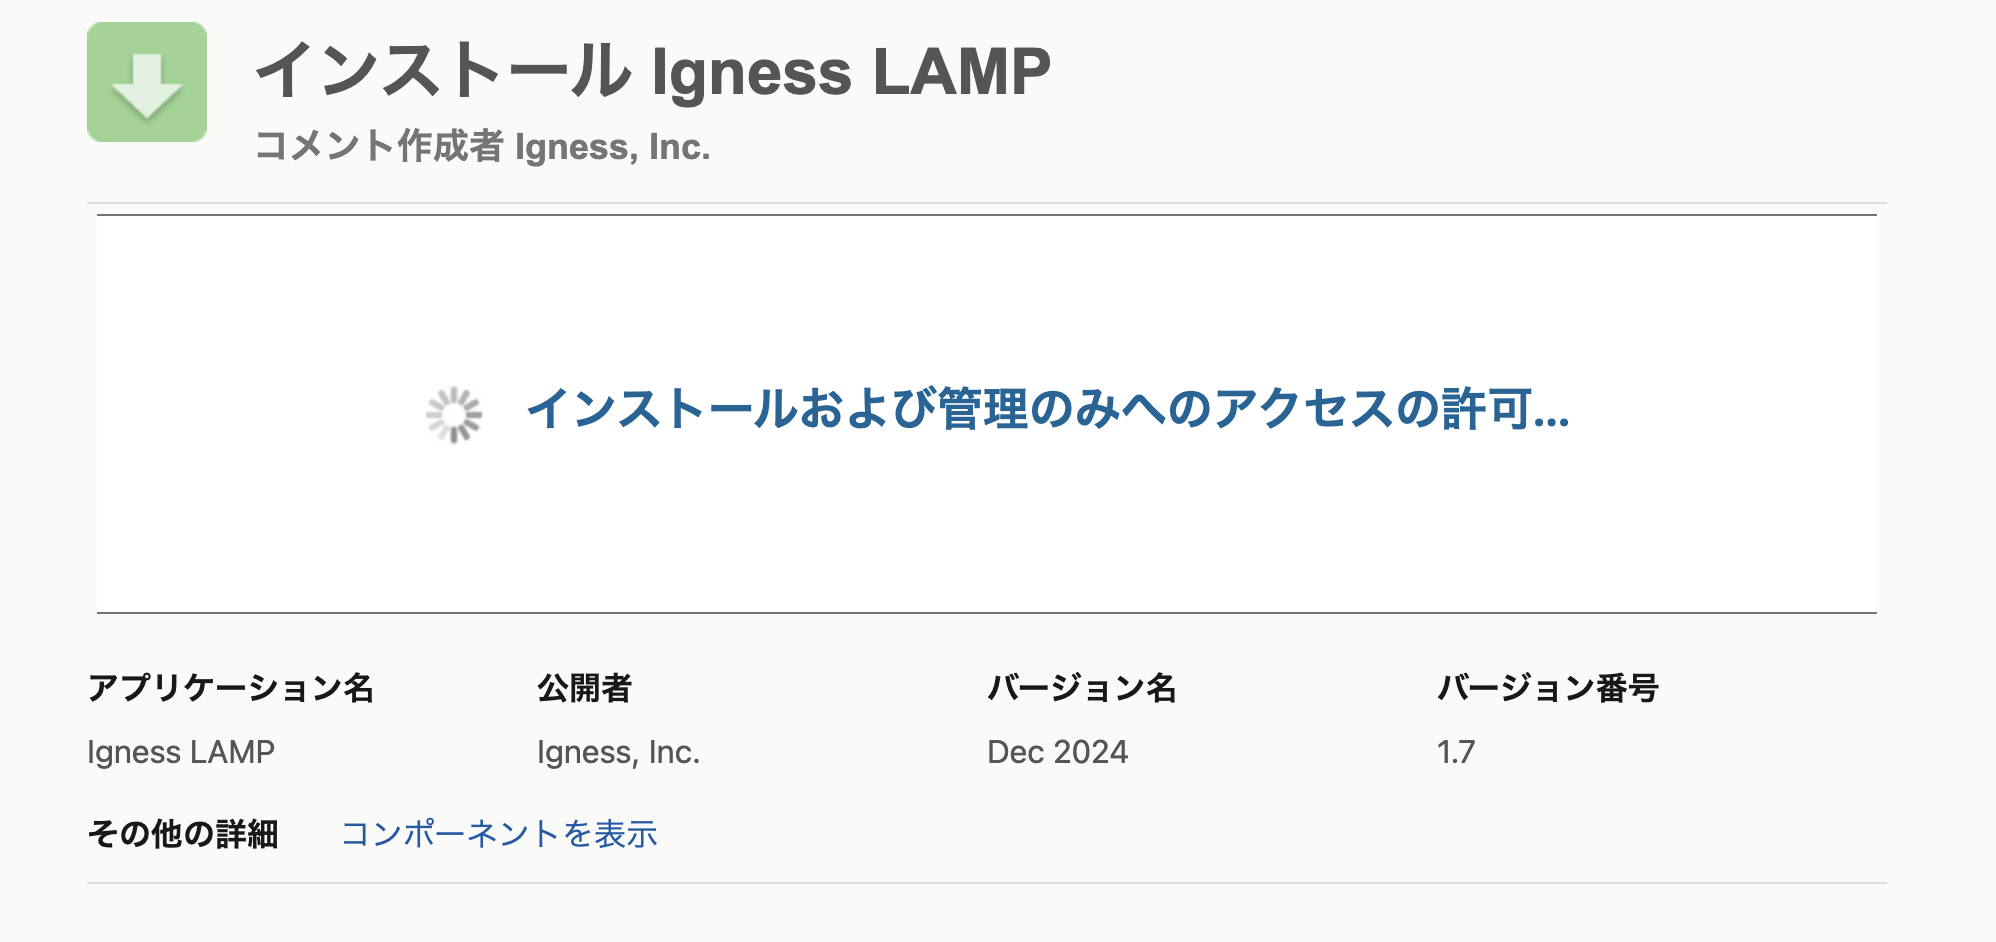Click the loading spinner icon
Viewport: 1996px width, 942px height.
pyautogui.click(x=454, y=414)
